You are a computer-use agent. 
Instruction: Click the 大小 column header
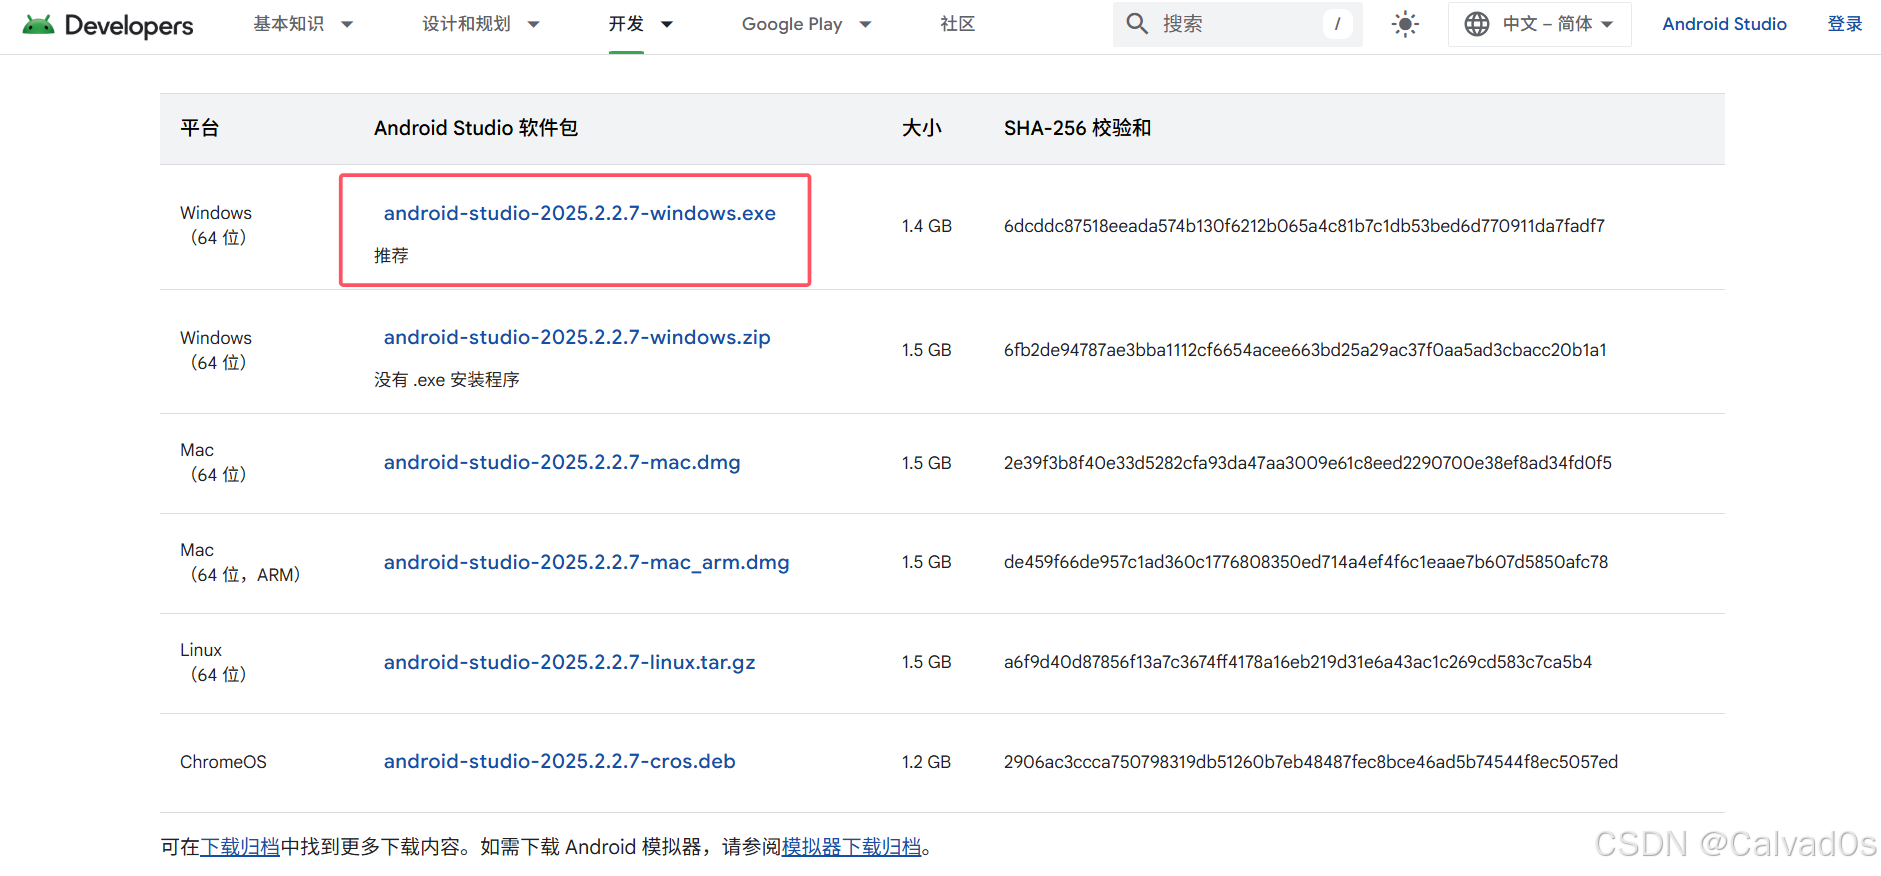[x=922, y=128]
